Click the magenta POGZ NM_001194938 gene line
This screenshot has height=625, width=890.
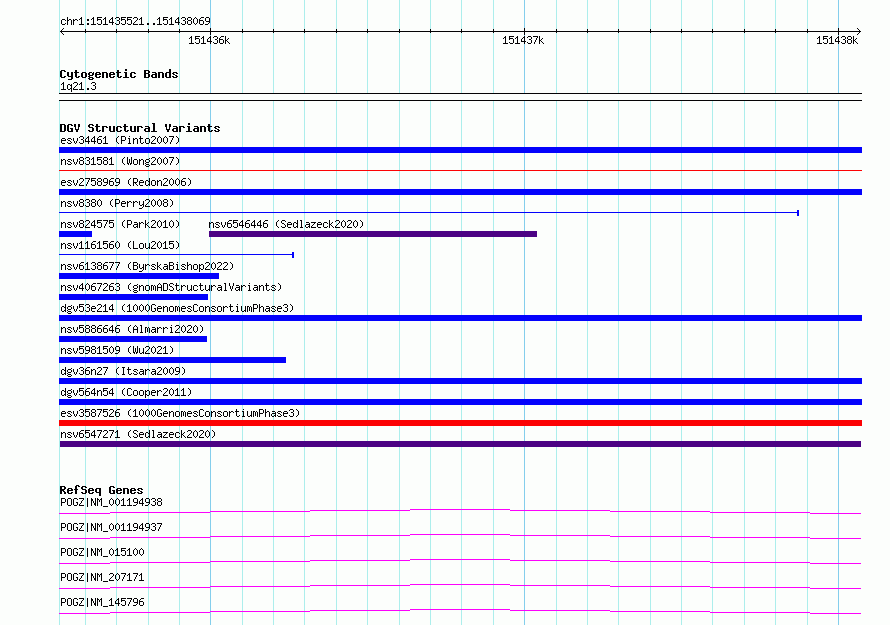click(460, 511)
